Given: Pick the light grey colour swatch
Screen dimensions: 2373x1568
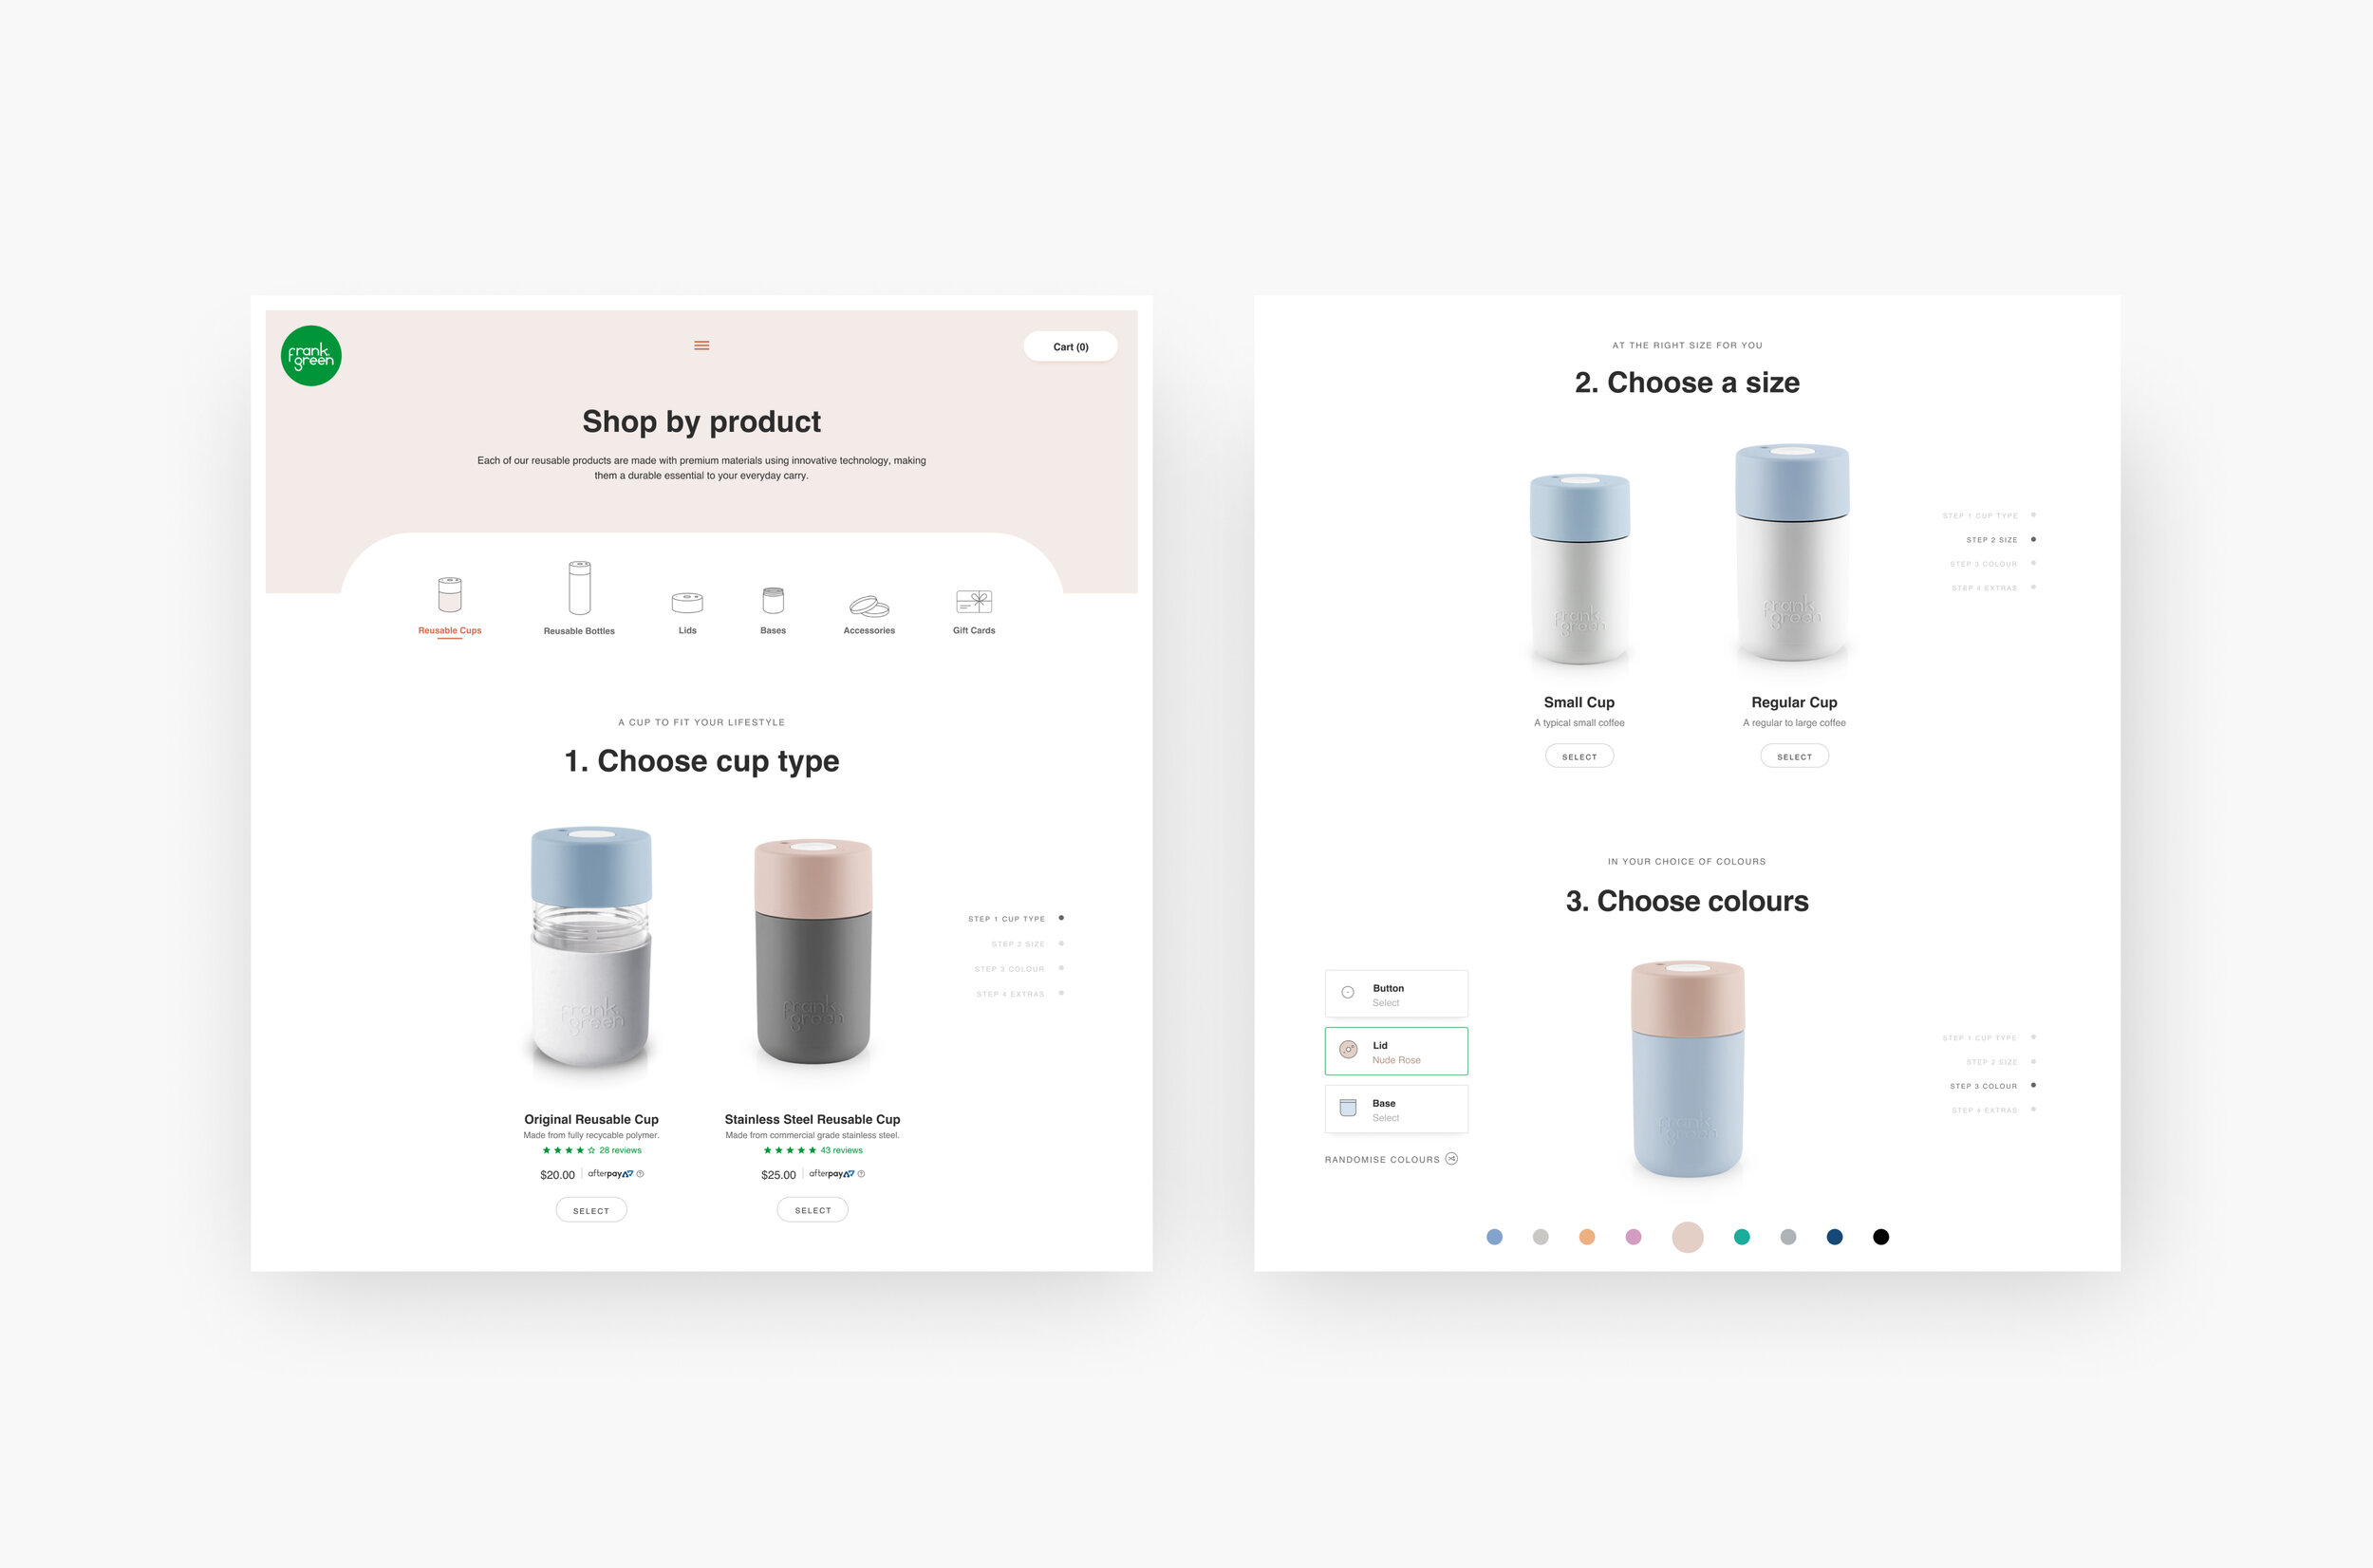Looking at the screenshot, I should pos(1541,1237).
